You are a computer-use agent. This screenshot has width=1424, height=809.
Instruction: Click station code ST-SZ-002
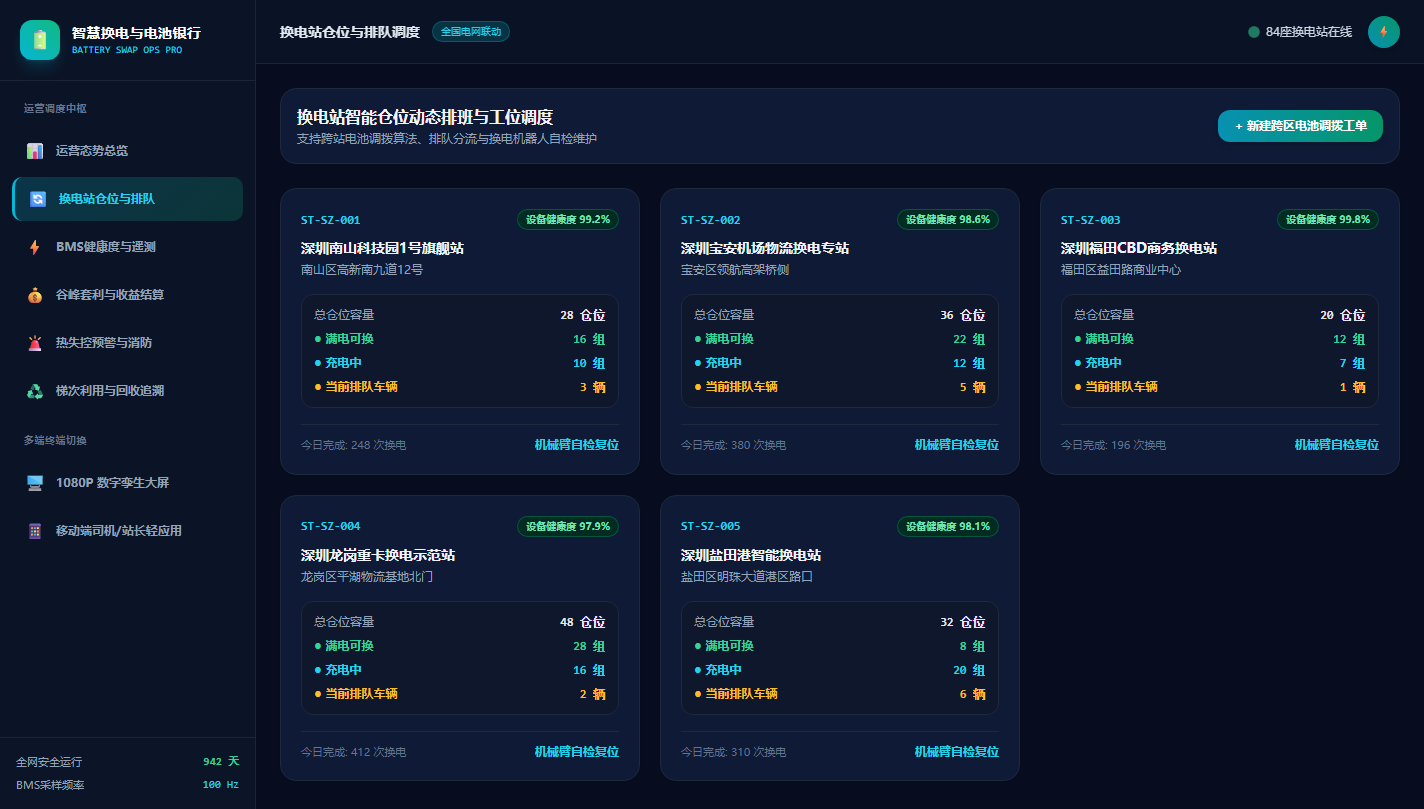(x=711, y=220)
